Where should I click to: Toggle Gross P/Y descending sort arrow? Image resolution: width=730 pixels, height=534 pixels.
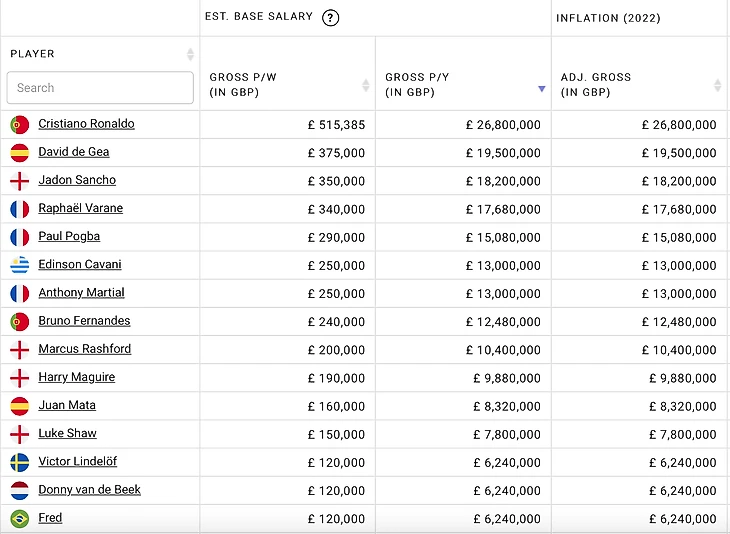[541, 88]
